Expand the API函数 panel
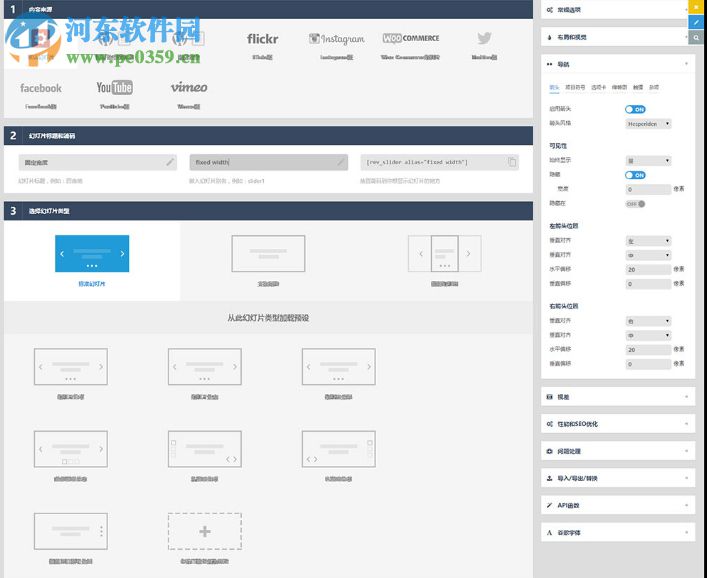The width and height of the screenshot is (707, 578). tap(618, 505)
